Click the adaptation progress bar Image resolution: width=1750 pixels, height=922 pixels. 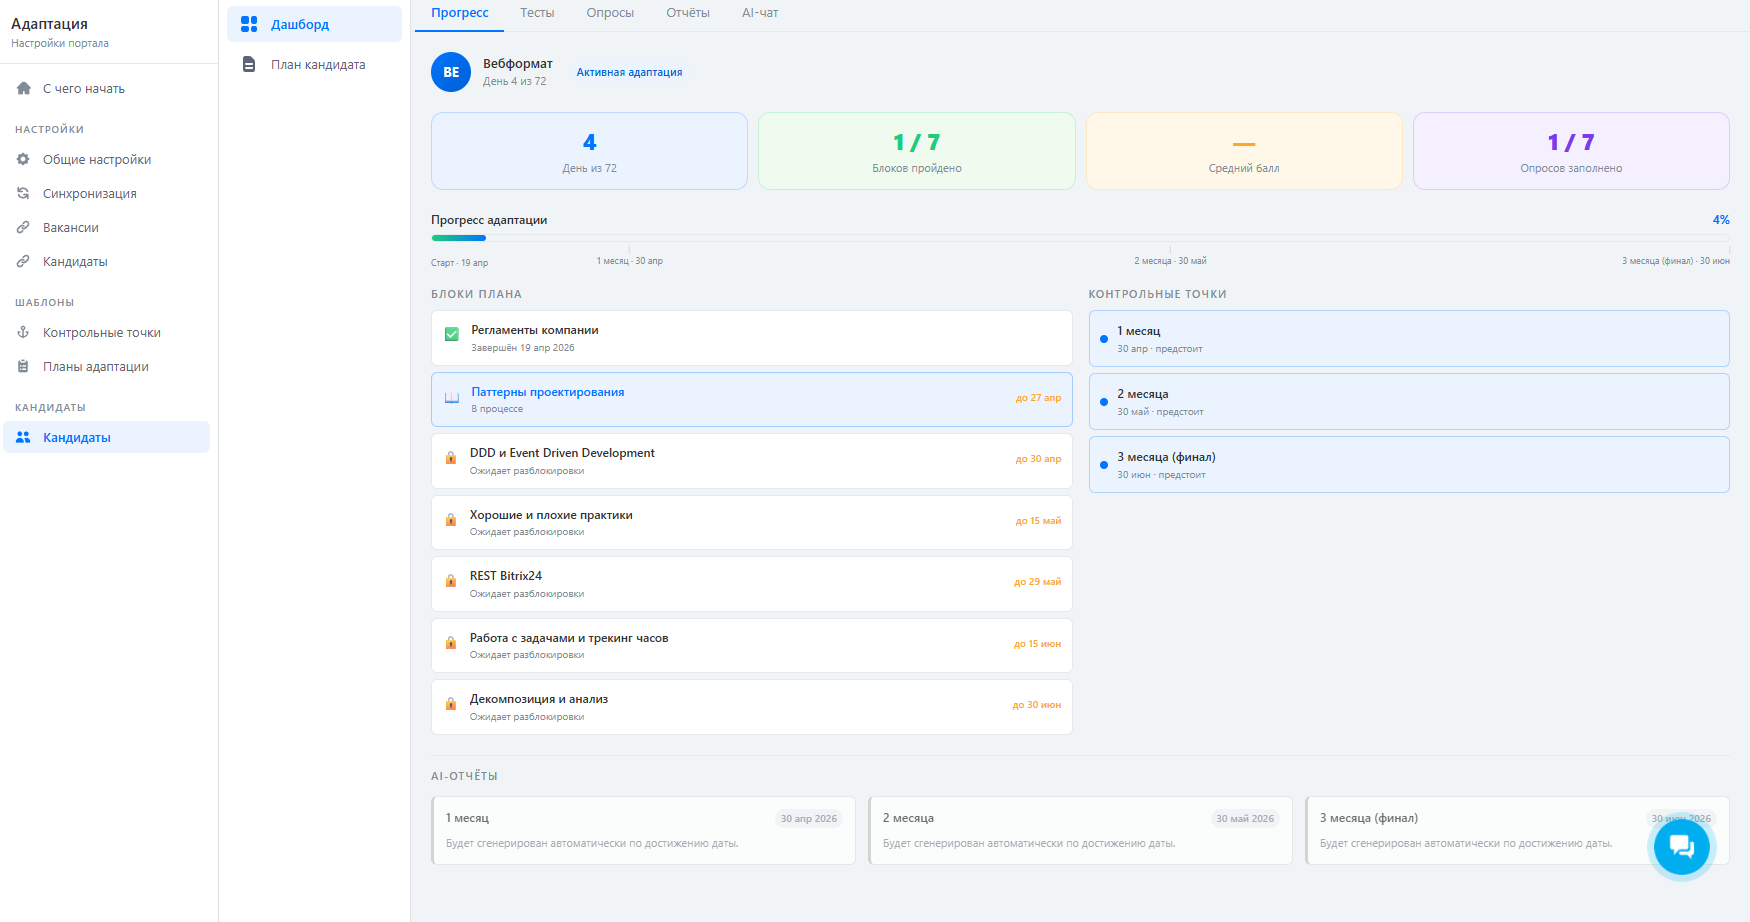pyautogui.click(x=1080, y=238)
